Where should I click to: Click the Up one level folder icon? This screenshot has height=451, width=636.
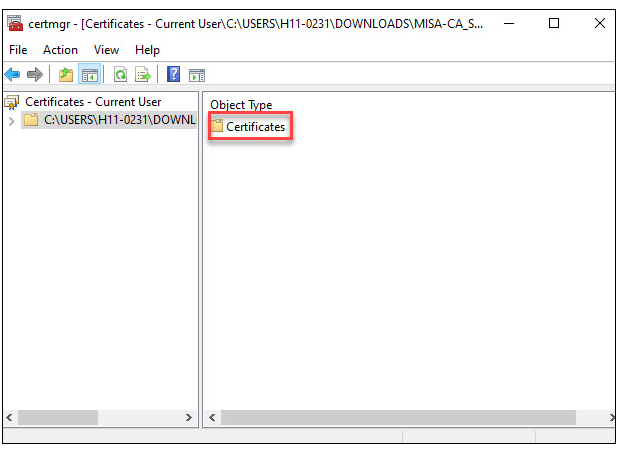point(66,75)
